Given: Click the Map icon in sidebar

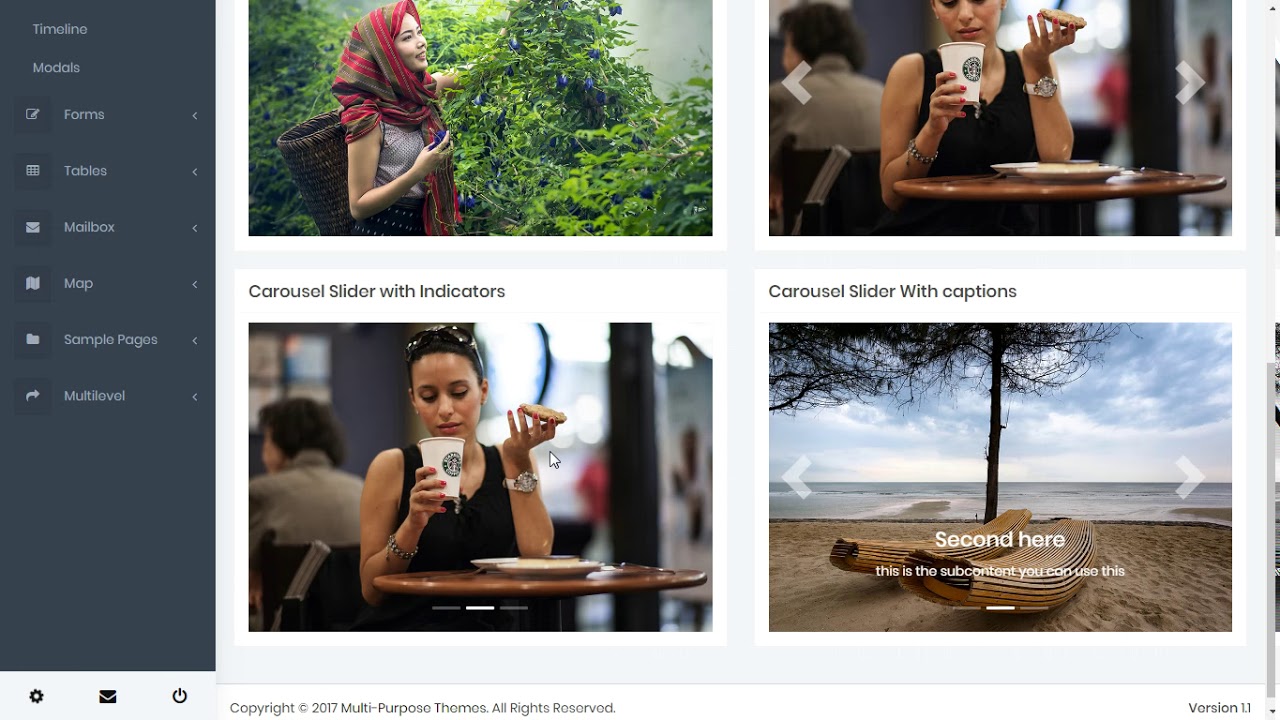Looking at the screenshot, I should [32, 283].
